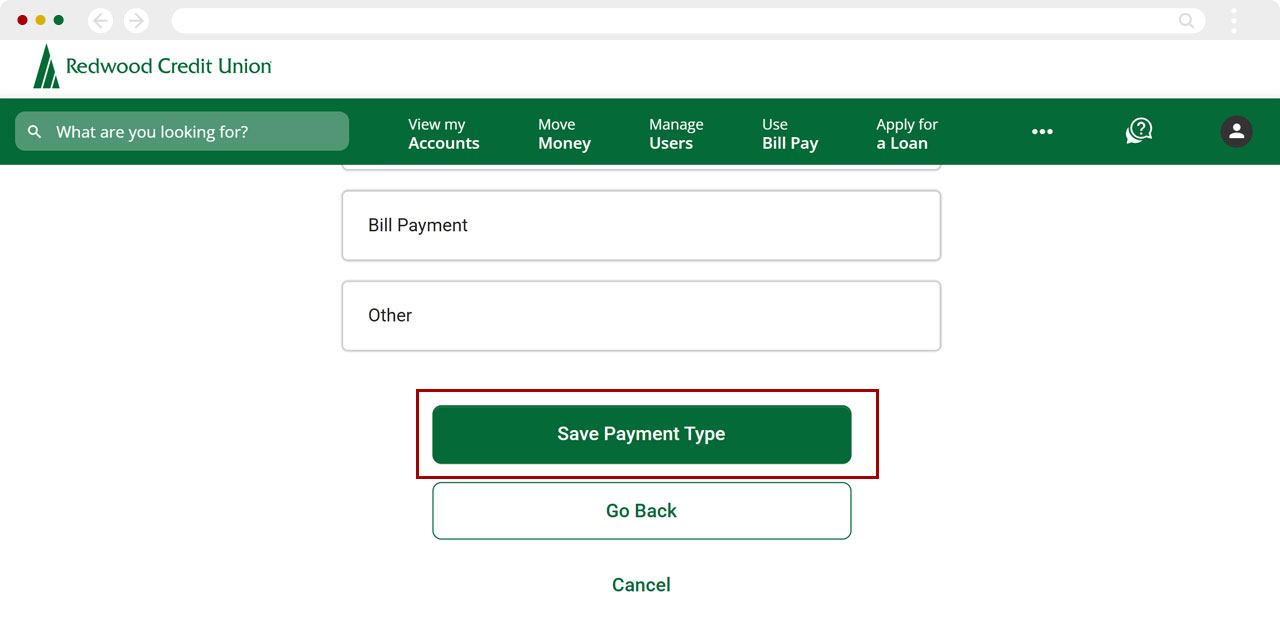Open the help chat bubble icon
Viewport: 1280px width, 620px height.
tap(1139, 131)
